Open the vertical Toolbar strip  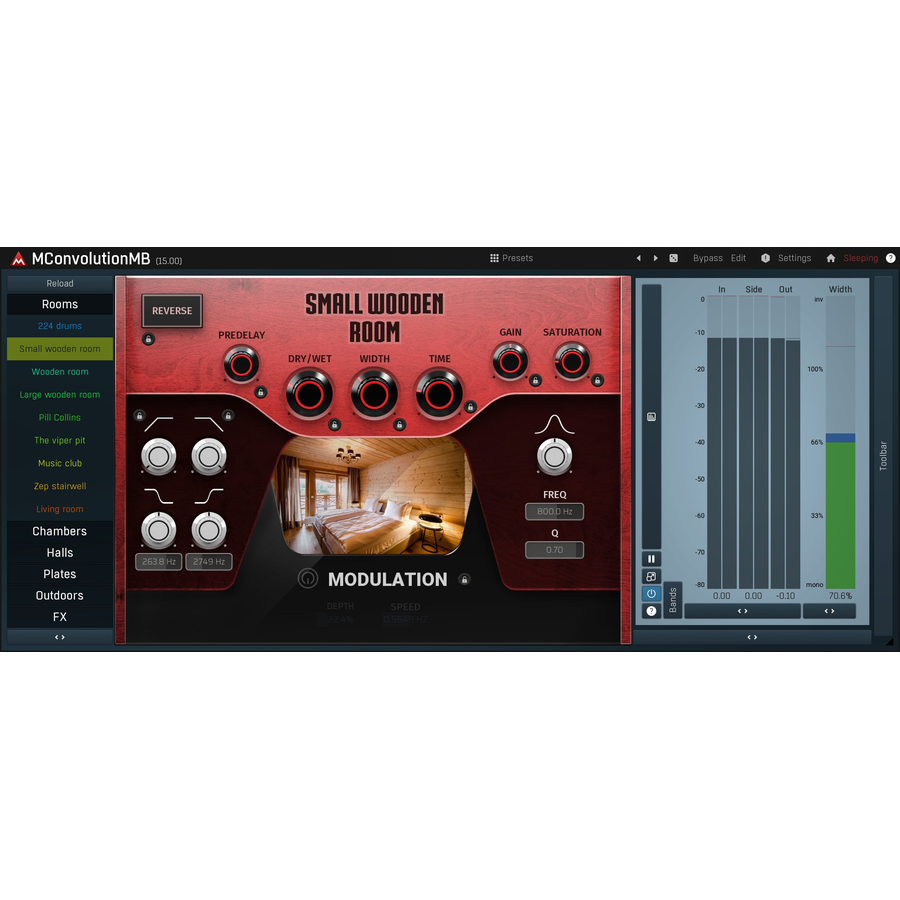[x=883, y=456]
